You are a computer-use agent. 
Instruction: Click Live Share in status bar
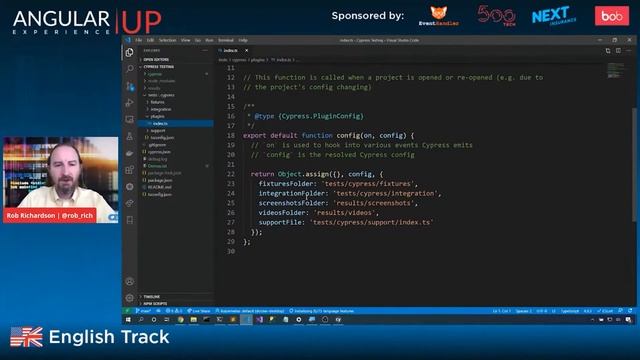pos(199,311)
